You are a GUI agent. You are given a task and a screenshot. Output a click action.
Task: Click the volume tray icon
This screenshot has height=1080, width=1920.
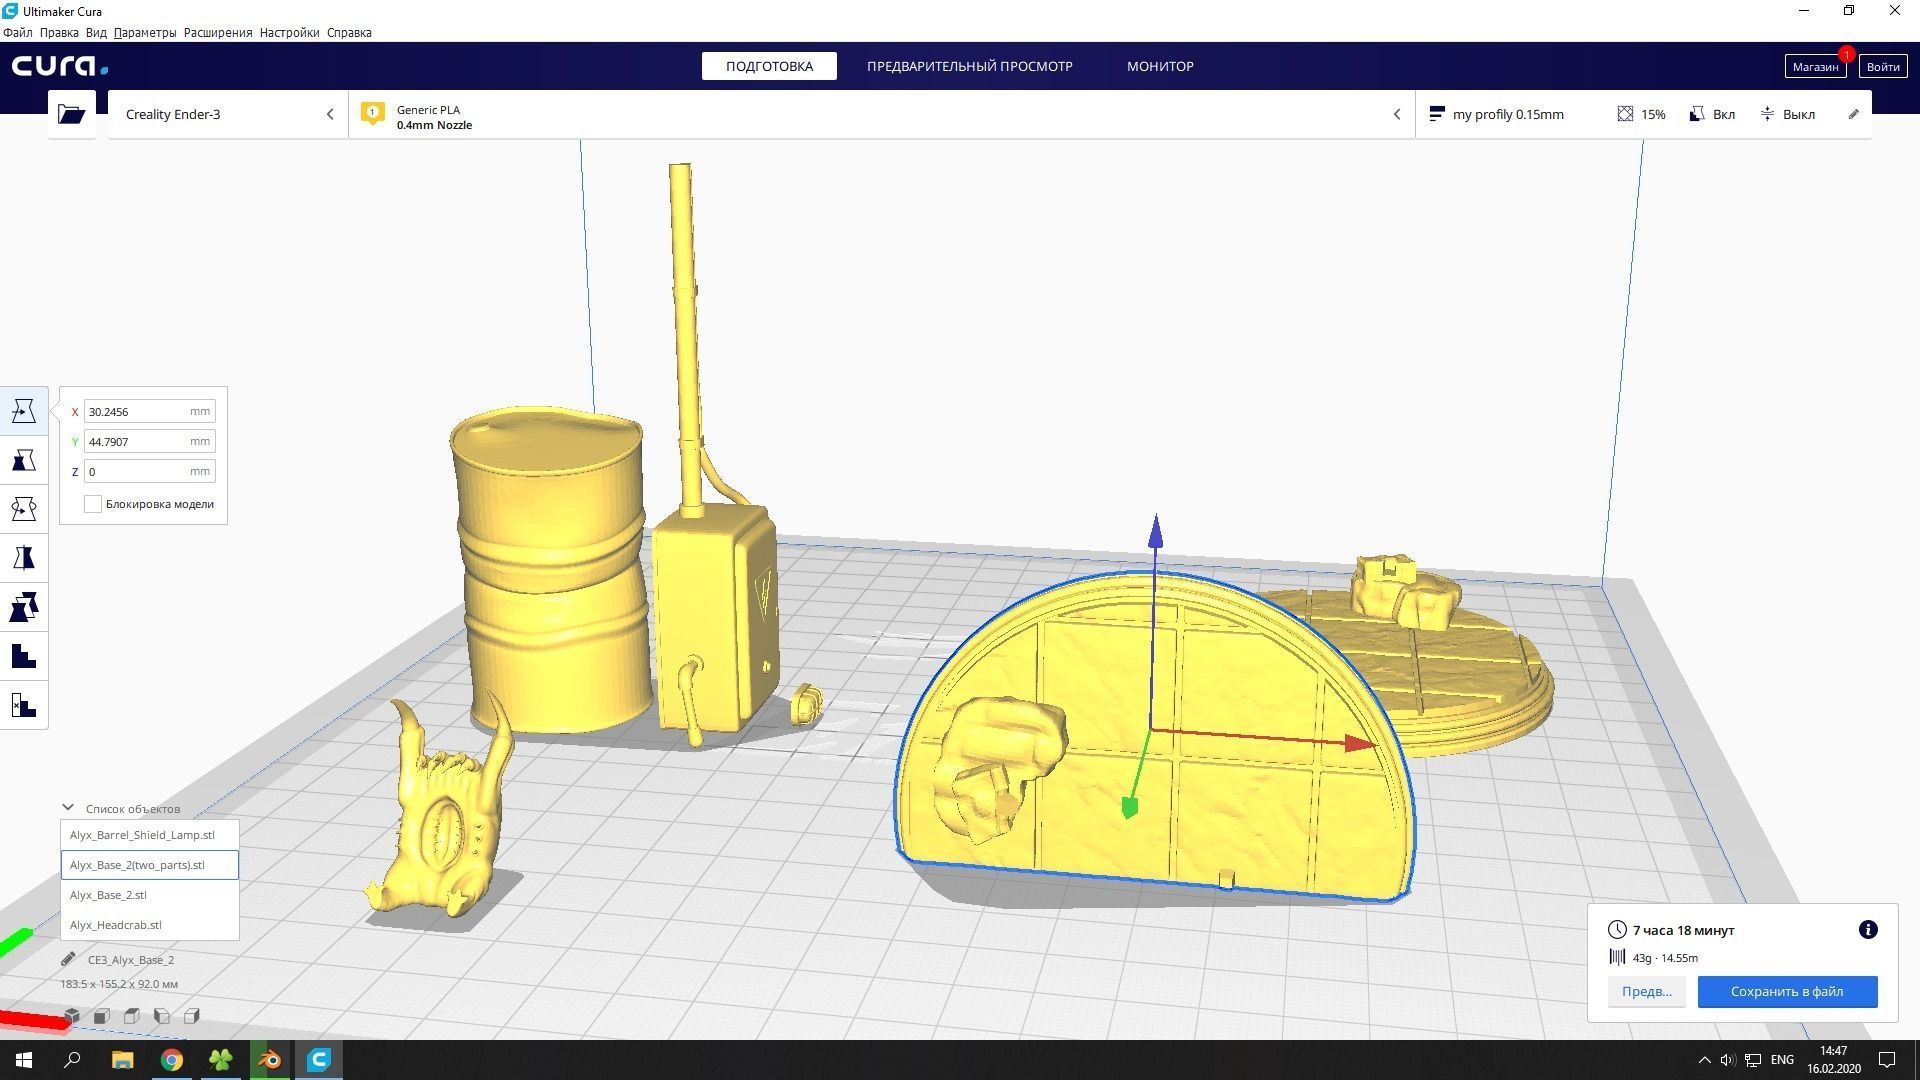[x=1728, y=1060]
